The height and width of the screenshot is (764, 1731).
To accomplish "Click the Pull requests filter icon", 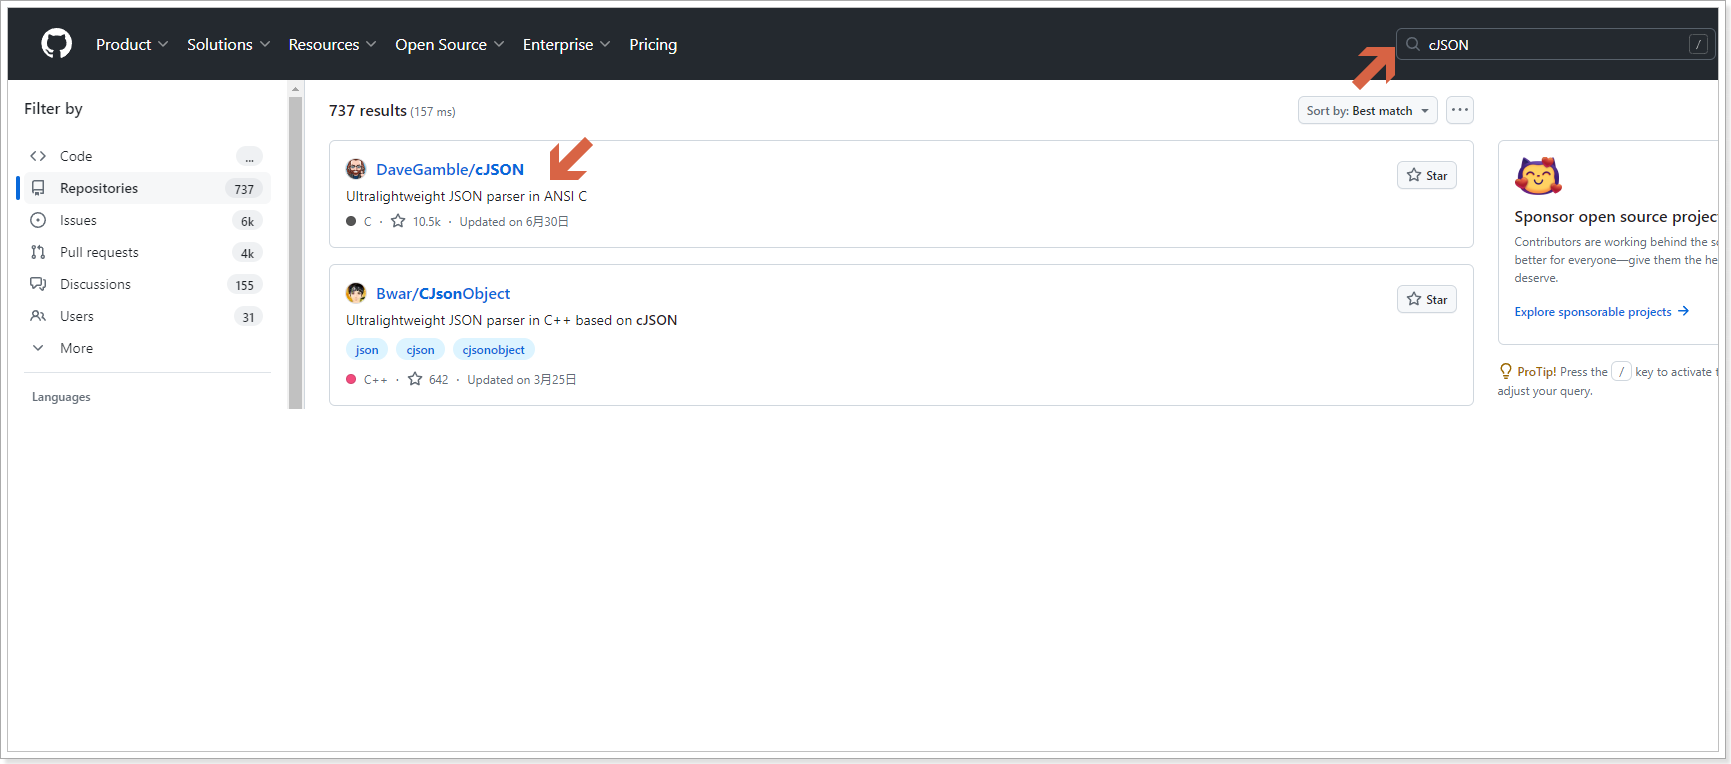I will 38,252.
